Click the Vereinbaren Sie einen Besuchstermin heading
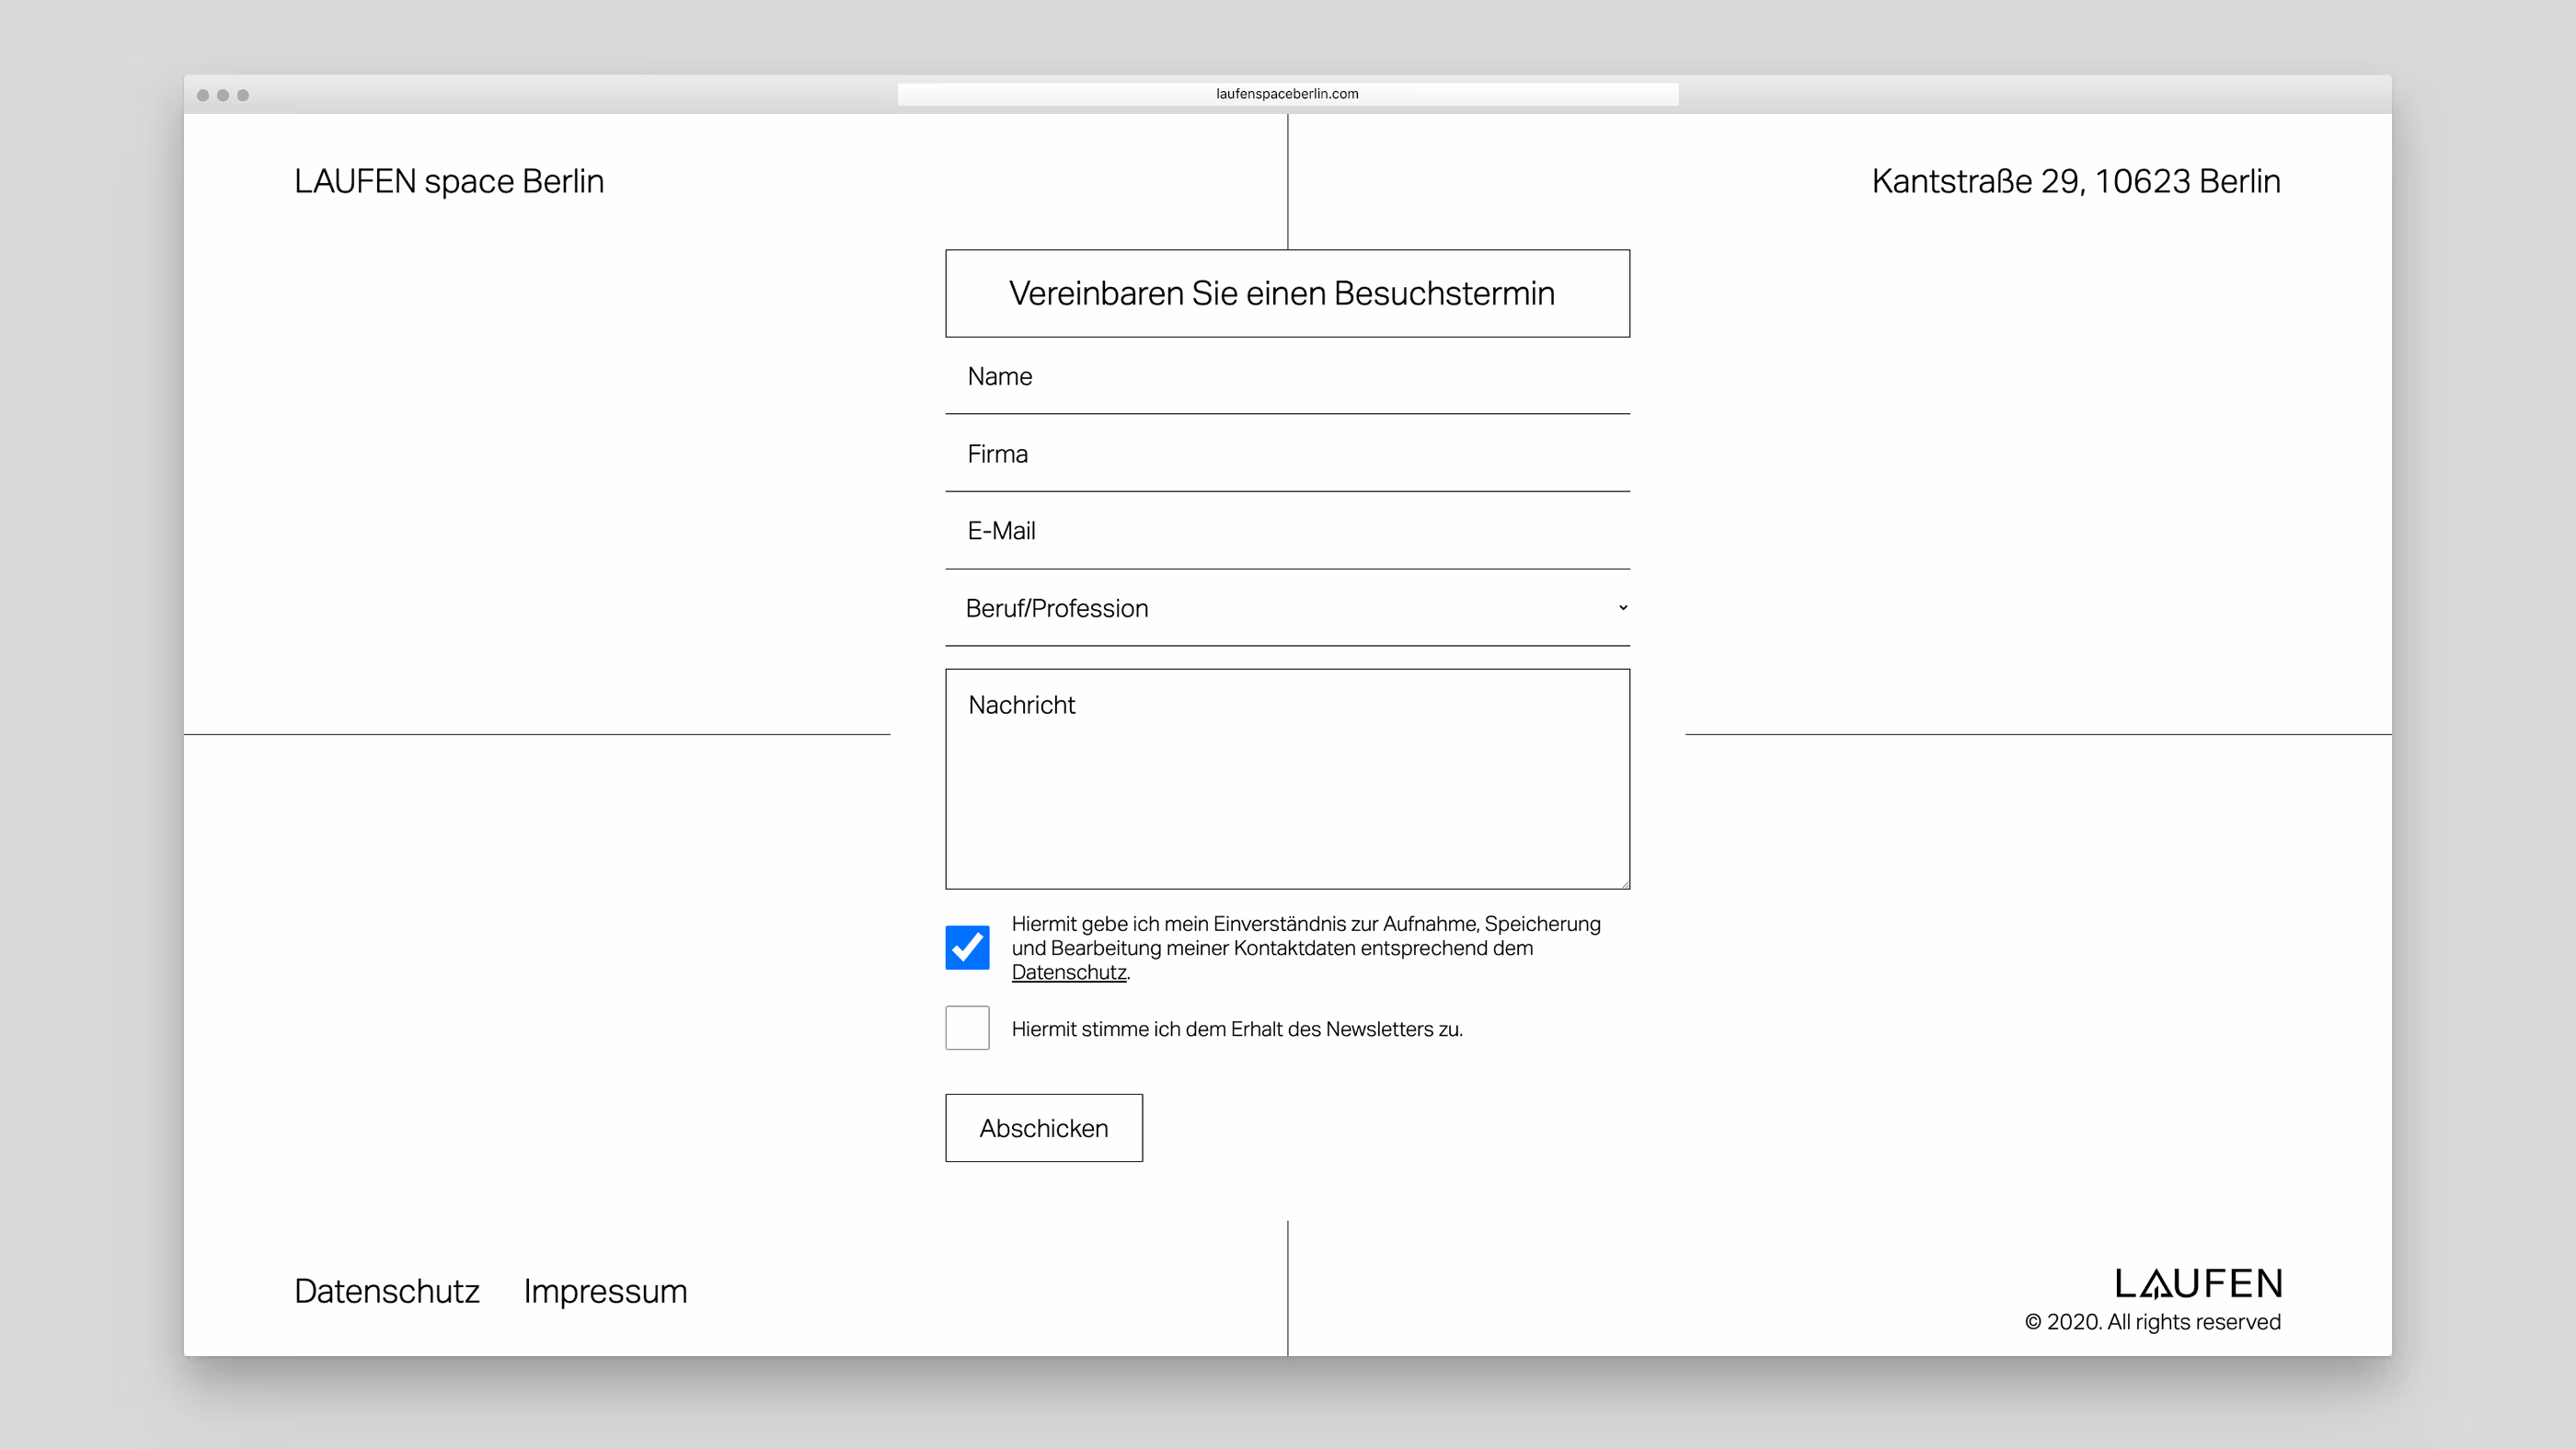 click(x=1286, y=293)
